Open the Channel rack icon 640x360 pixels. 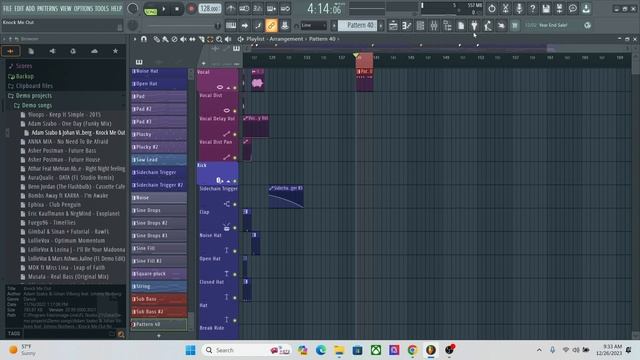click(x=420, y=26)
